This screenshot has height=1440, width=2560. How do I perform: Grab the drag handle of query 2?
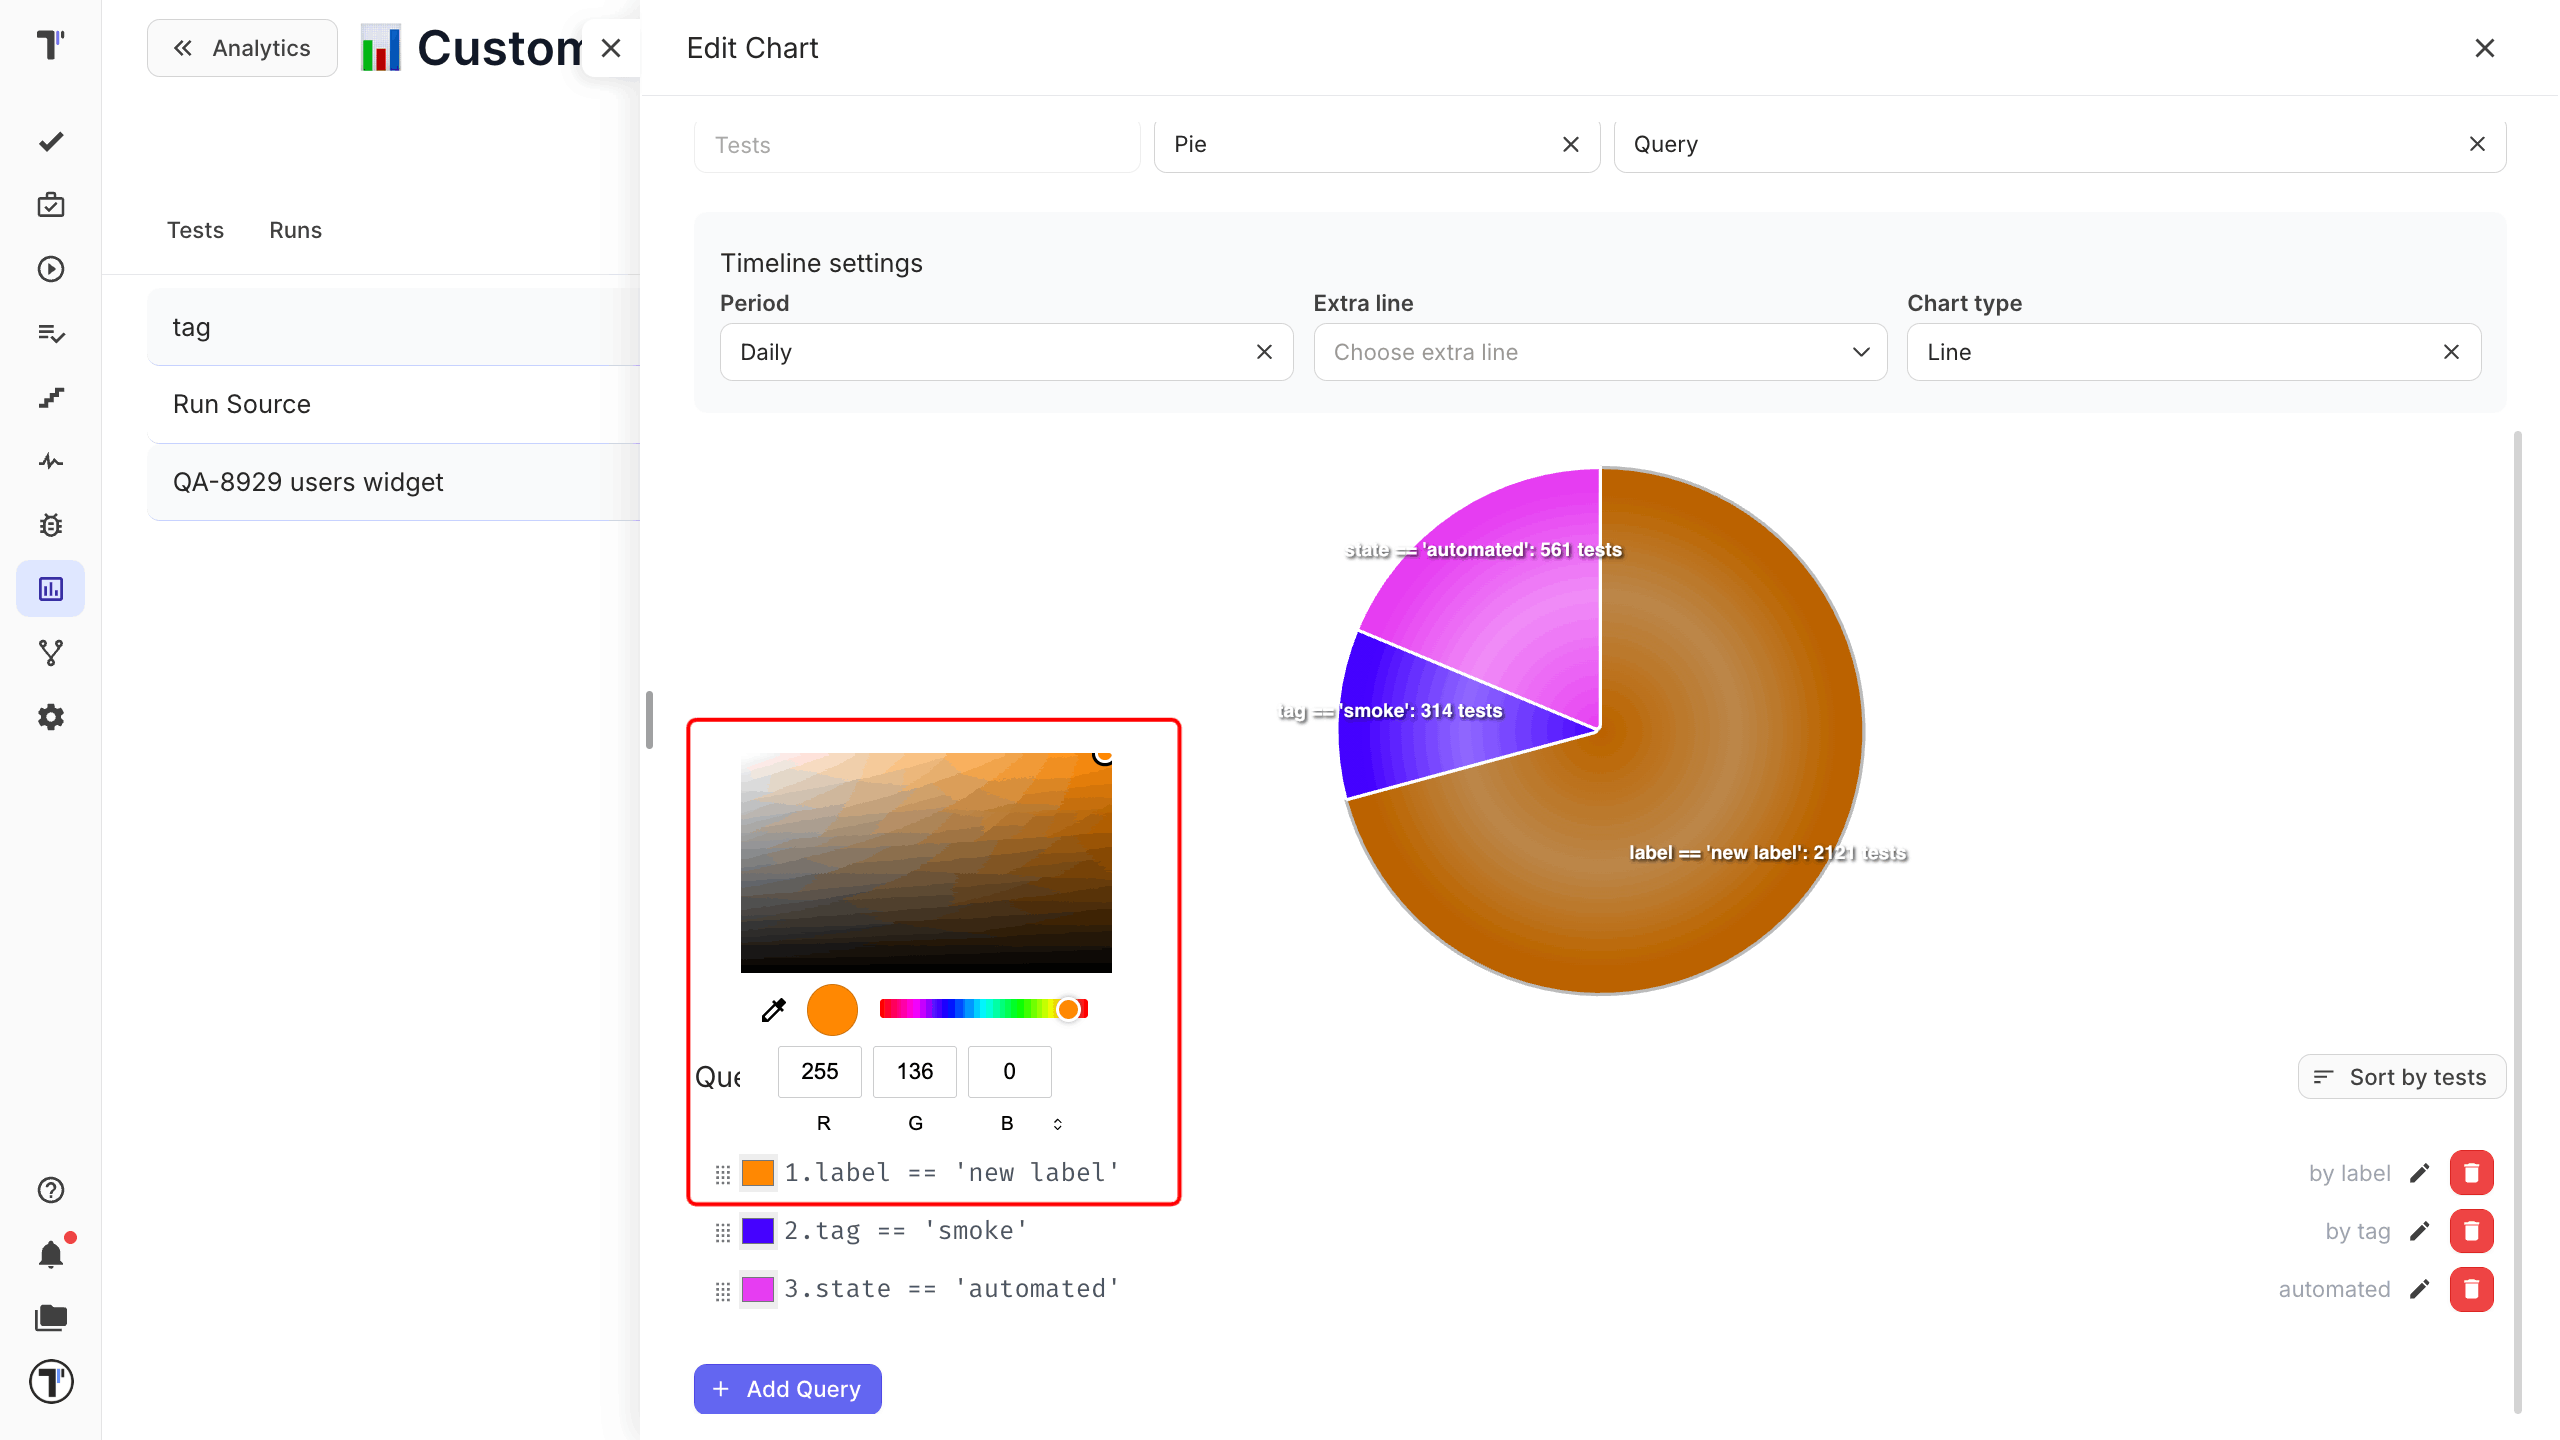coord(723,1232)
